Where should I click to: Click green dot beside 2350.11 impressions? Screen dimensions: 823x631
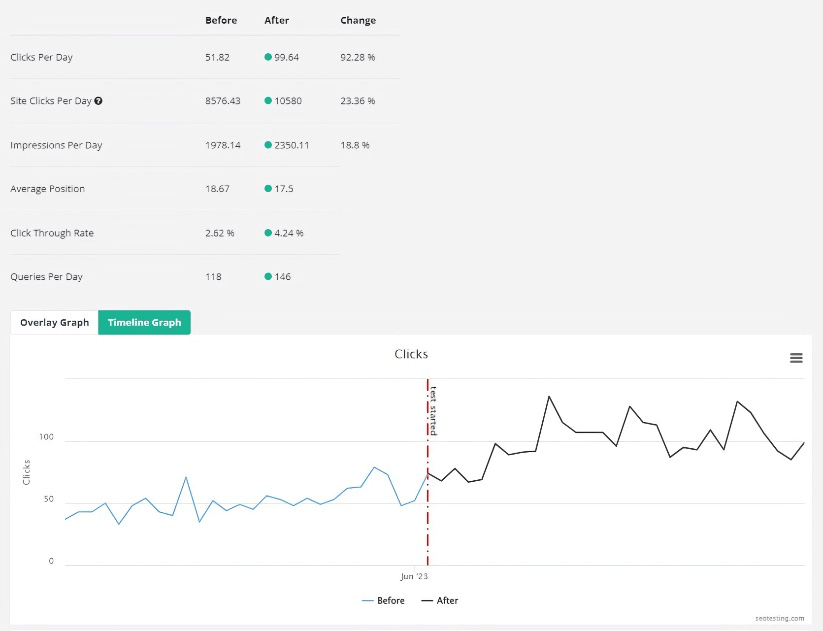[x=268, y=145]
